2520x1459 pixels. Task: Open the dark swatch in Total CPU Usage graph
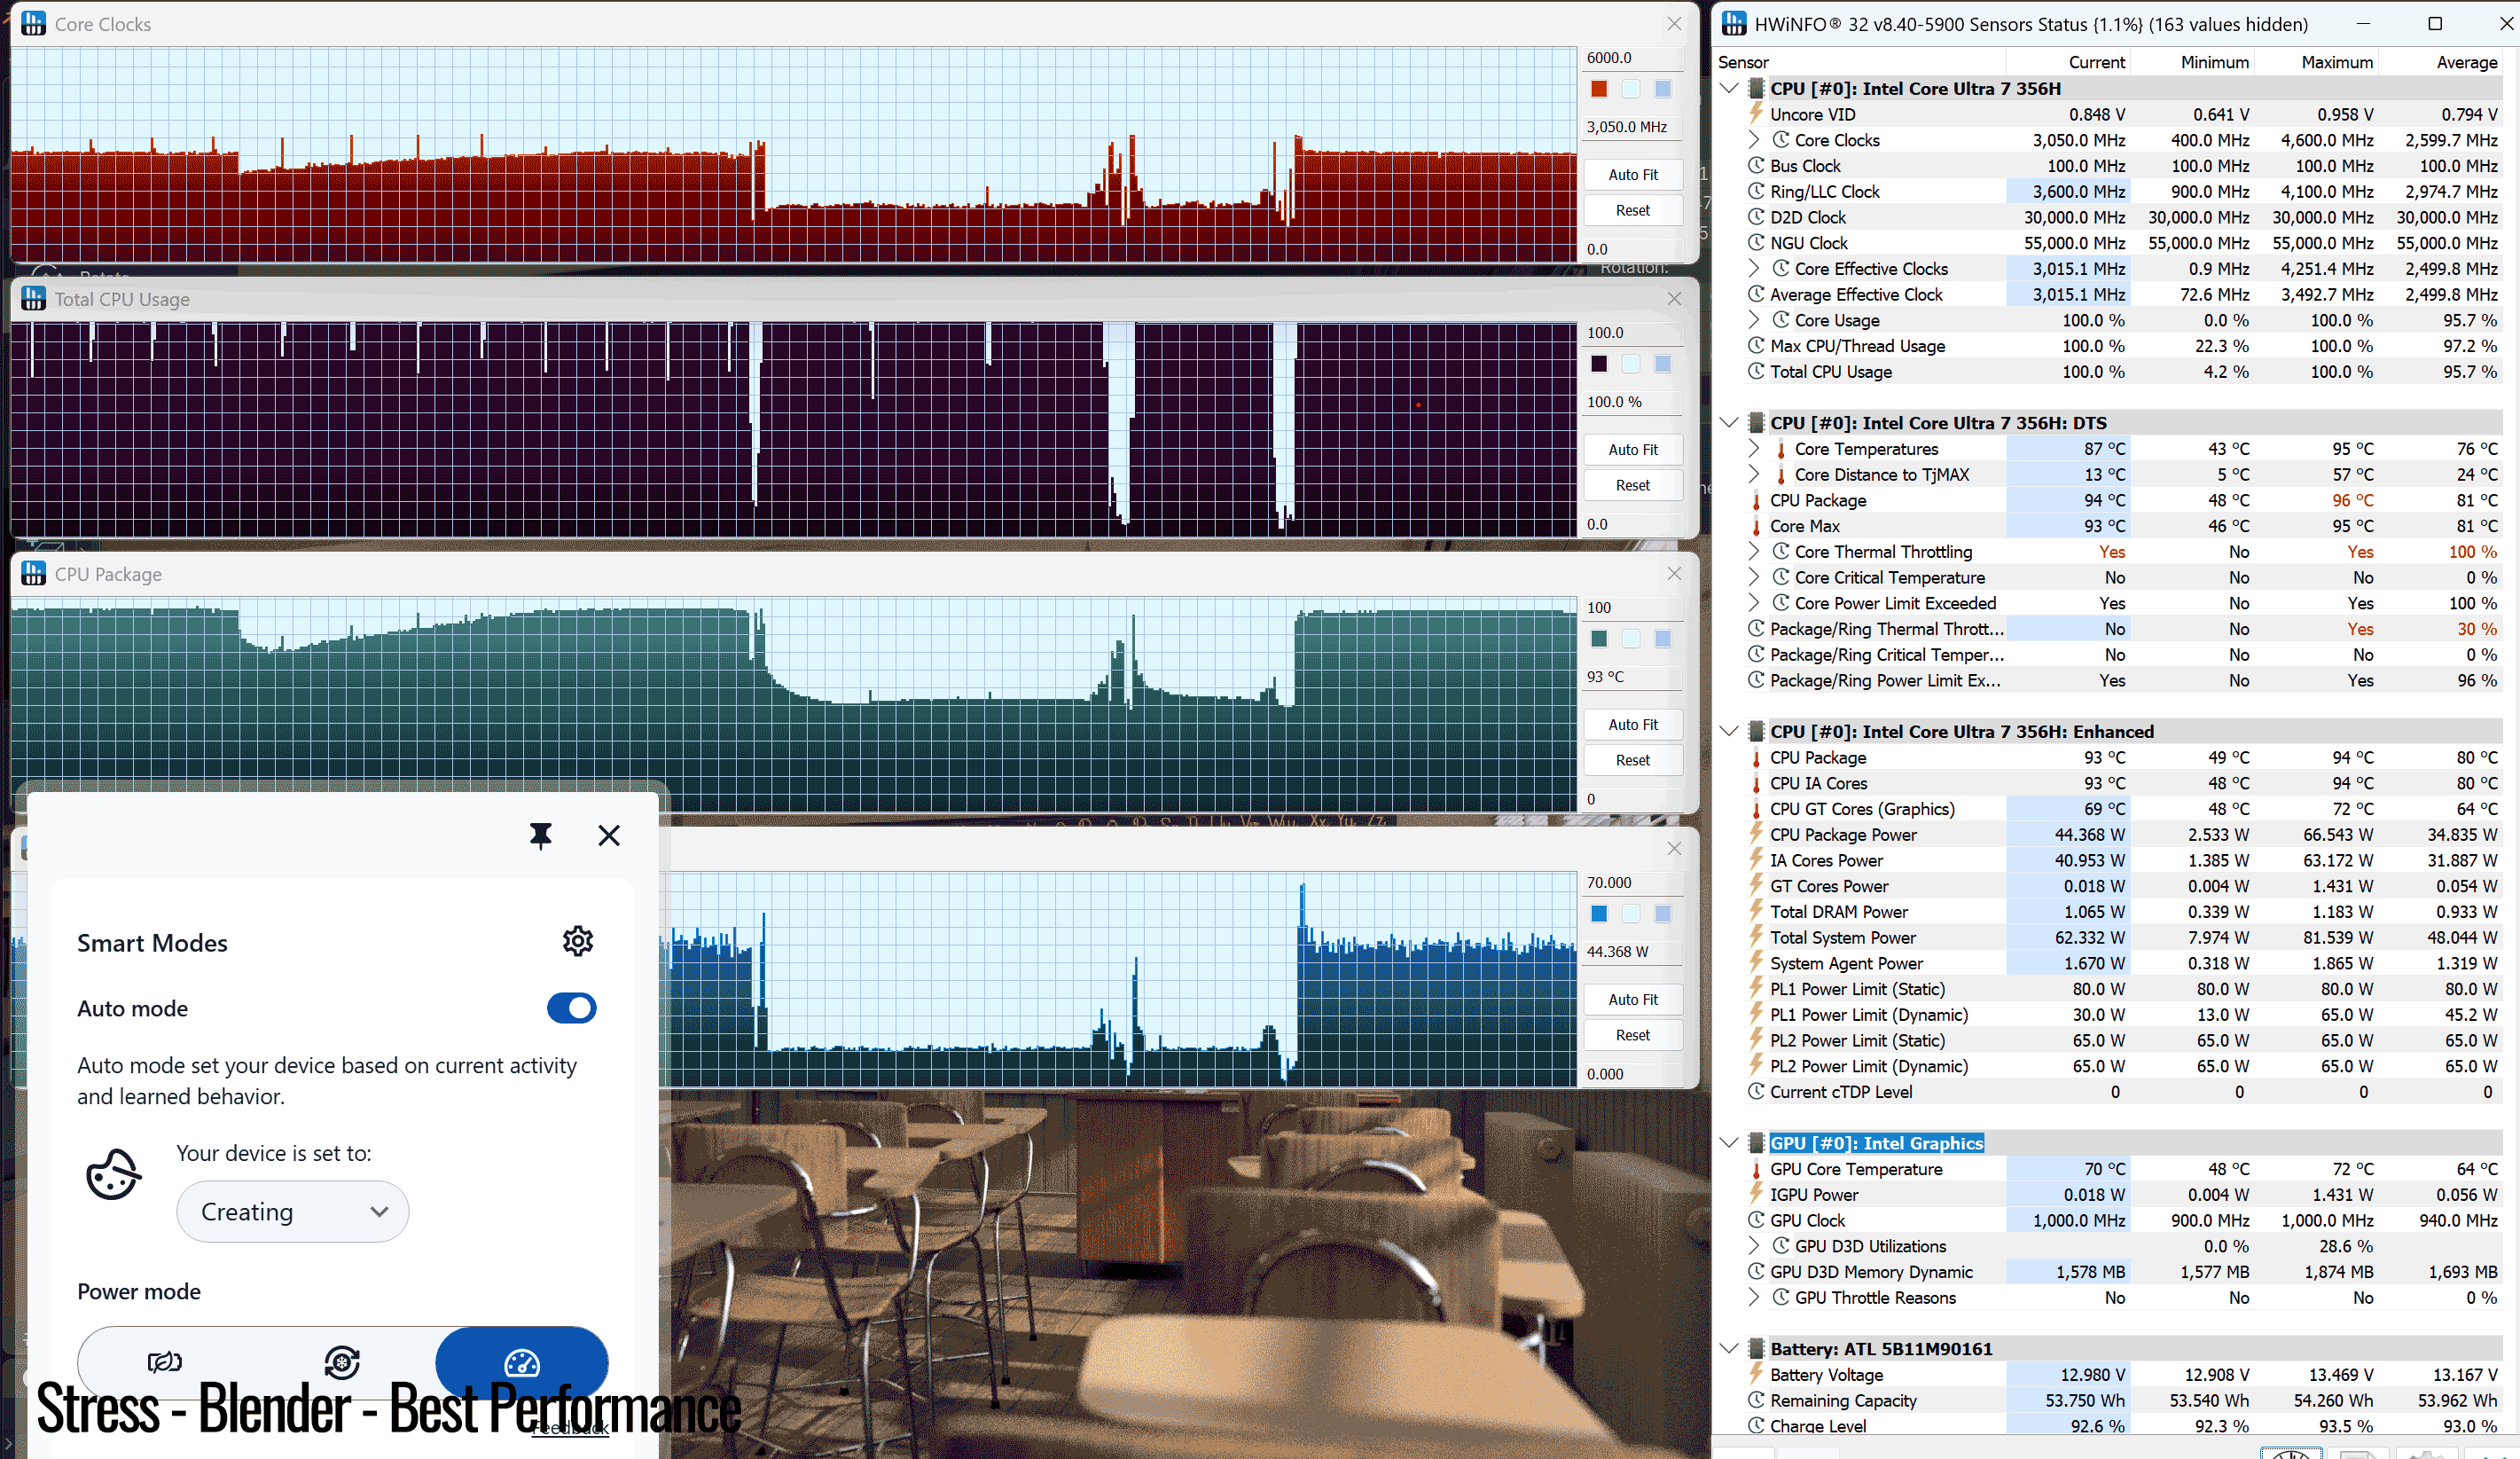1599,364
